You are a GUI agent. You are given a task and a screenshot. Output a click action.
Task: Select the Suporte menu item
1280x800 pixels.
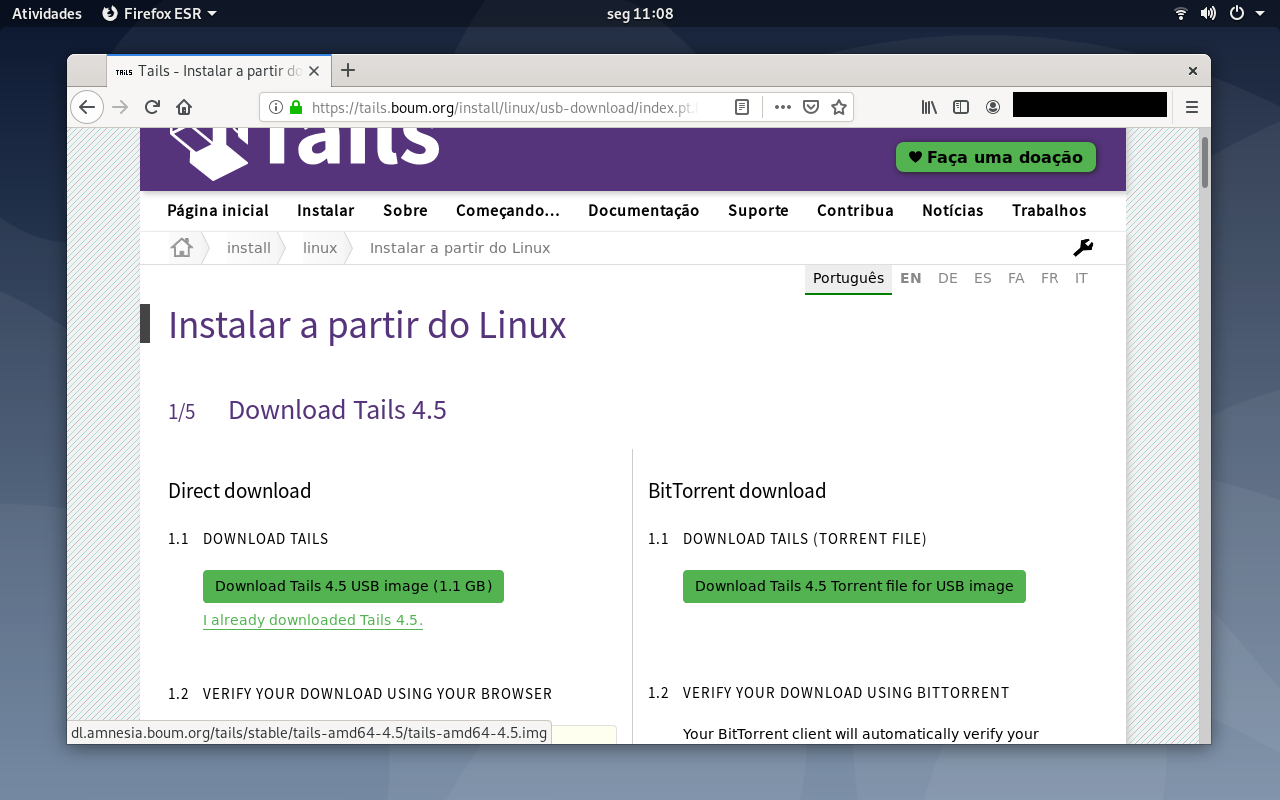click(758, 210)
